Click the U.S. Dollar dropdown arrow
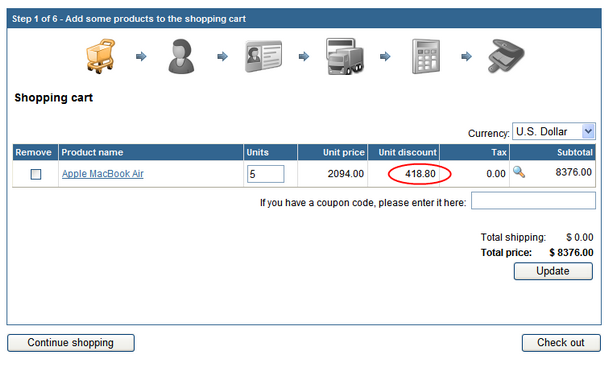This screenshot has width=609, height=372. (588, 131)
